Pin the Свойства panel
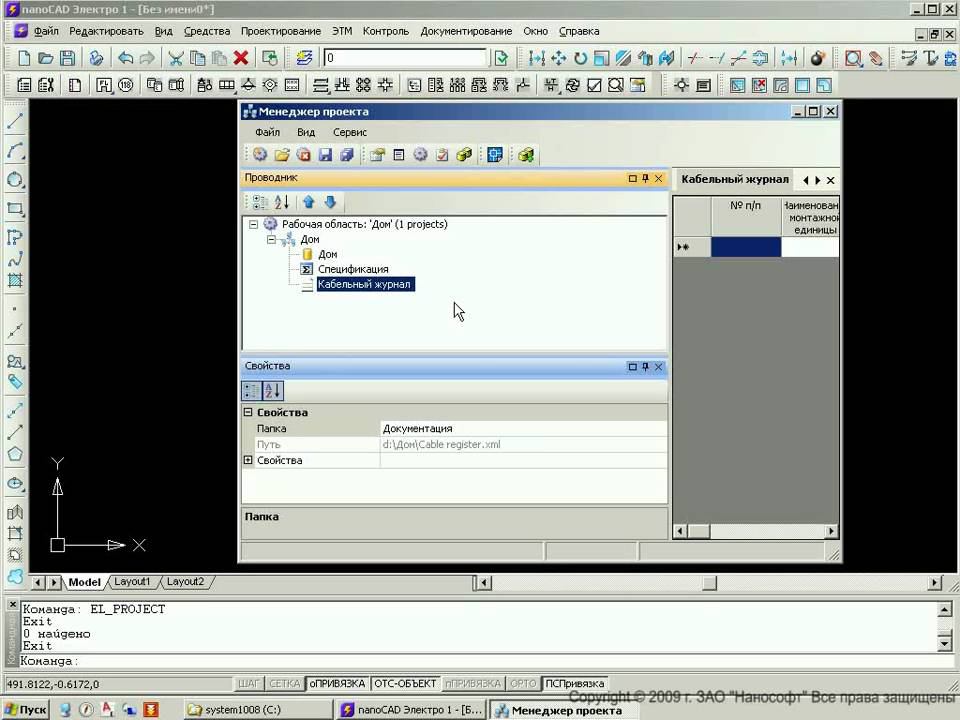This screenshot has width=960, height=720. point(645,366)
